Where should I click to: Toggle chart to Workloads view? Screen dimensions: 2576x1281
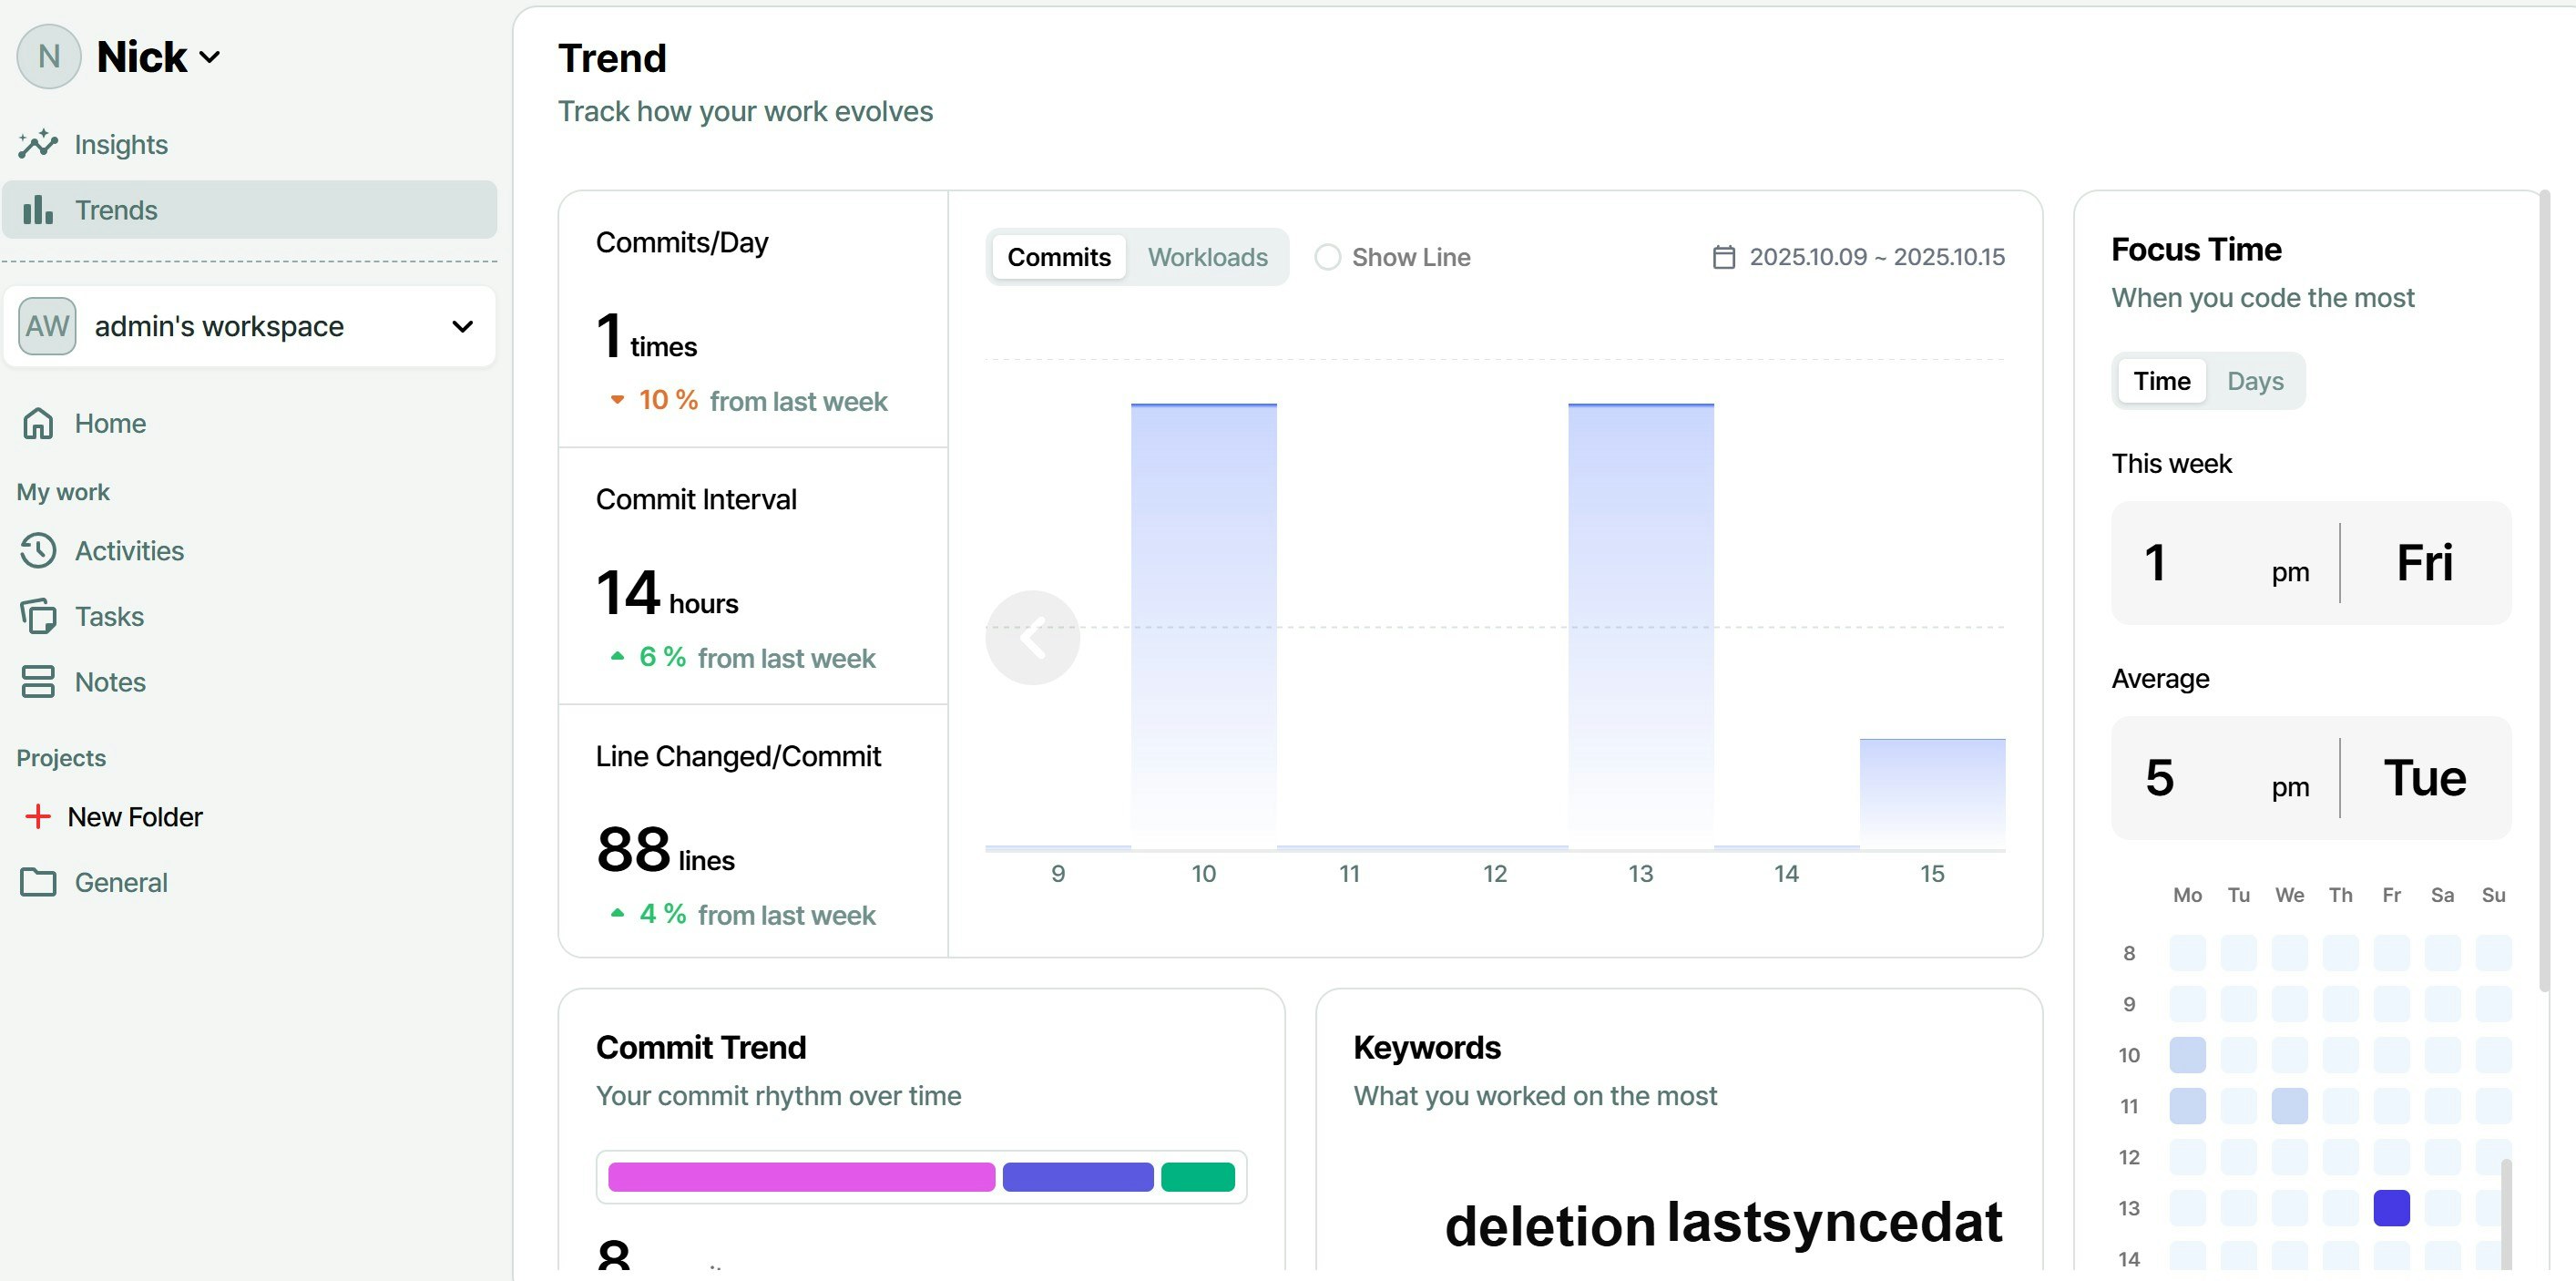(1208, 257)
